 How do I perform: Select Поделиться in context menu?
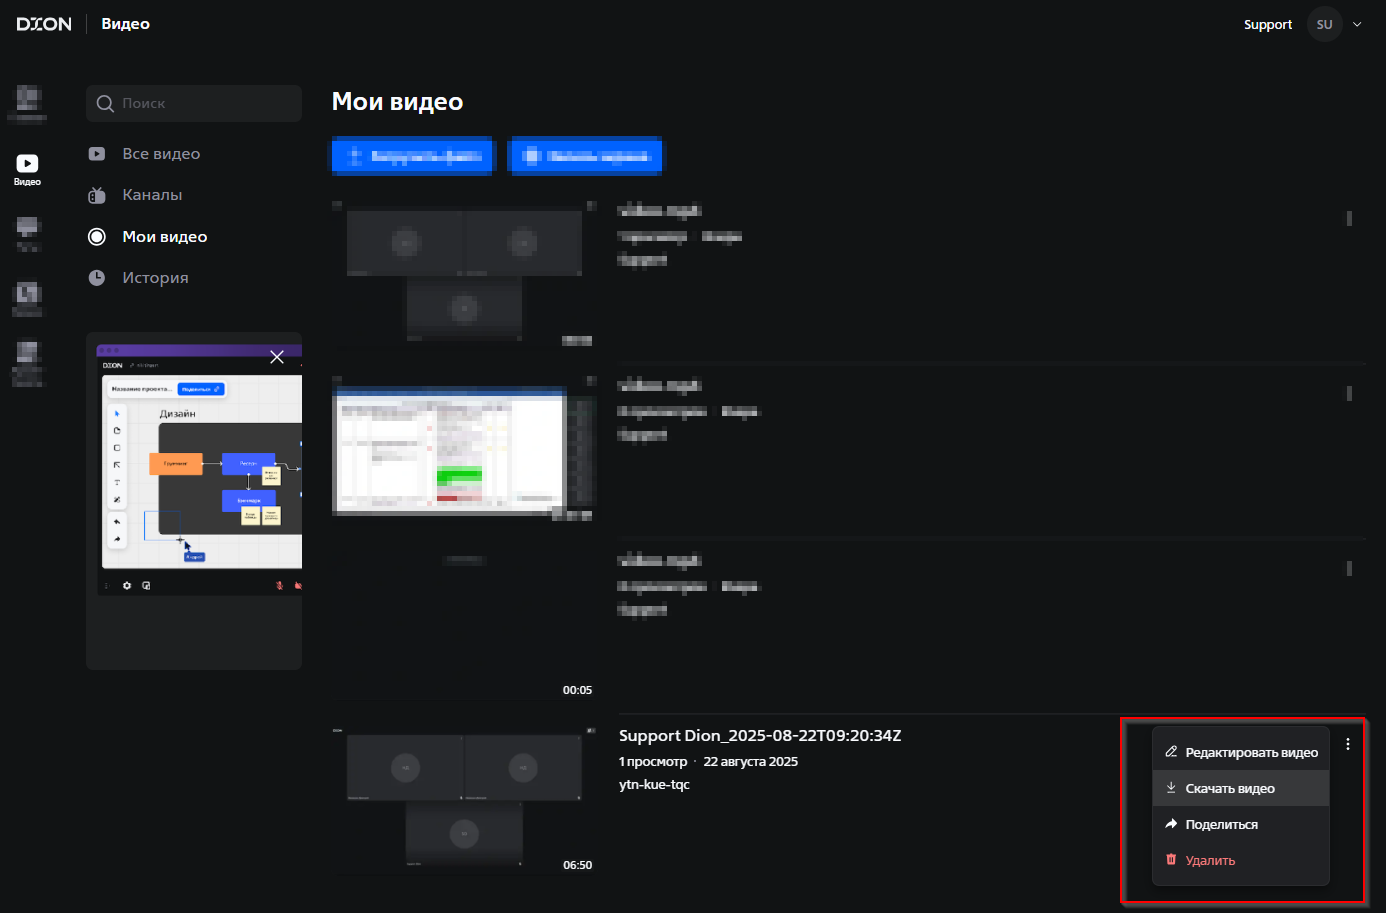(1221, 825)
